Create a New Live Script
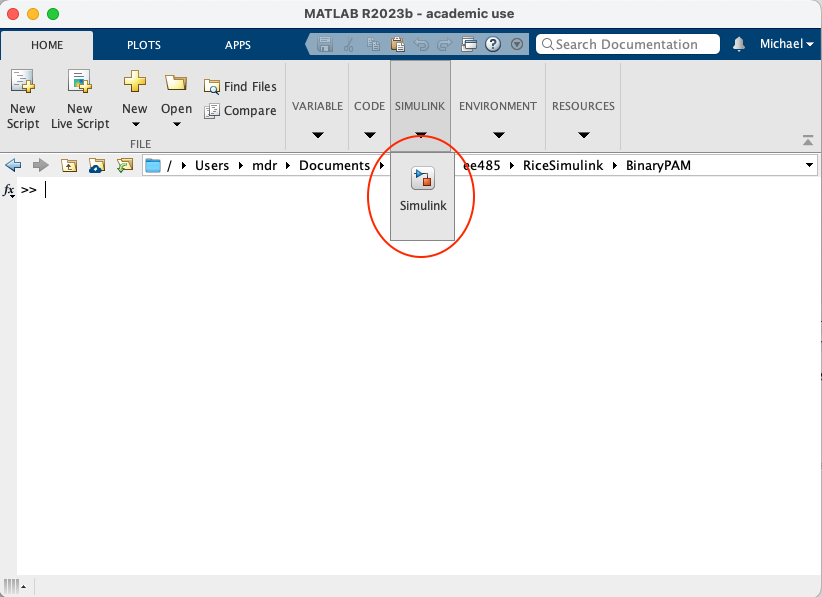This screenshot has width=822, height=597. coord(80,100)
